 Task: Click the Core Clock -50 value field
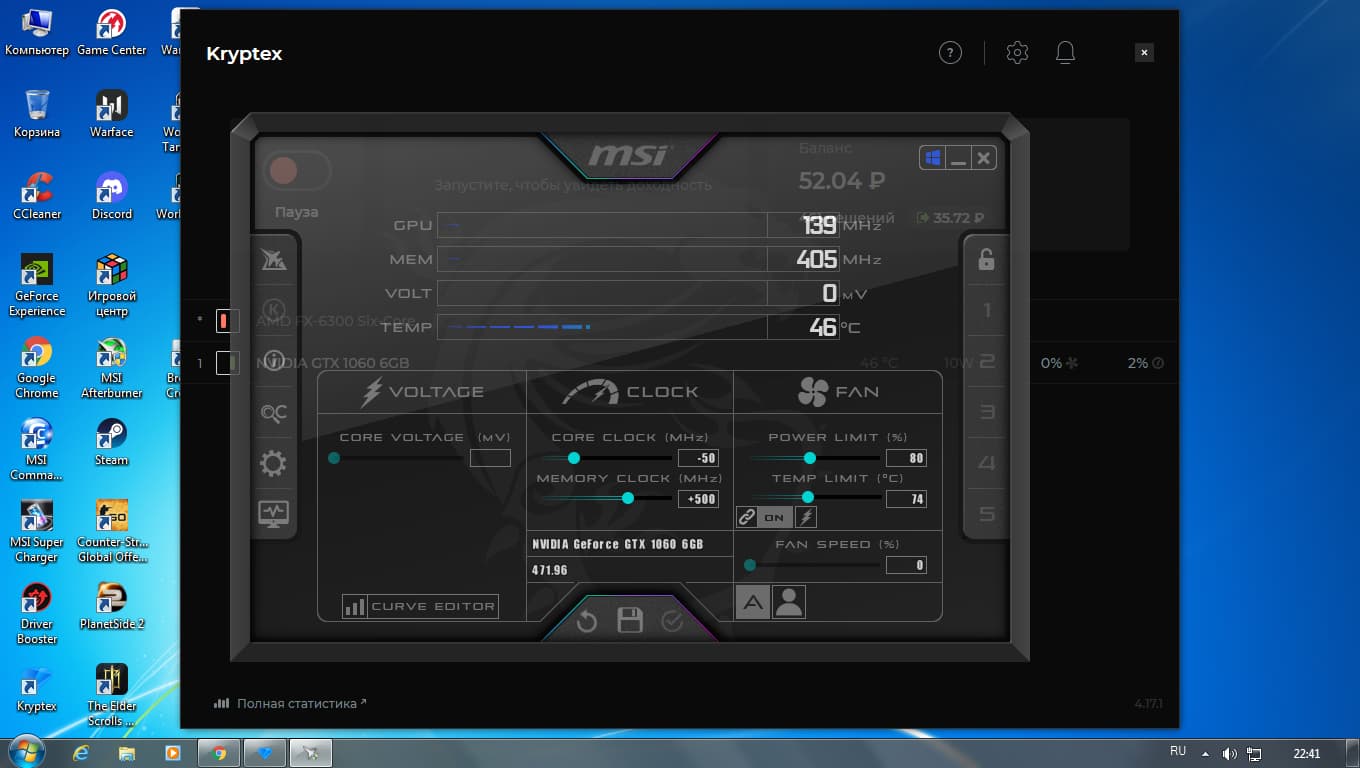pyautogui.click(x=698, y=458)
